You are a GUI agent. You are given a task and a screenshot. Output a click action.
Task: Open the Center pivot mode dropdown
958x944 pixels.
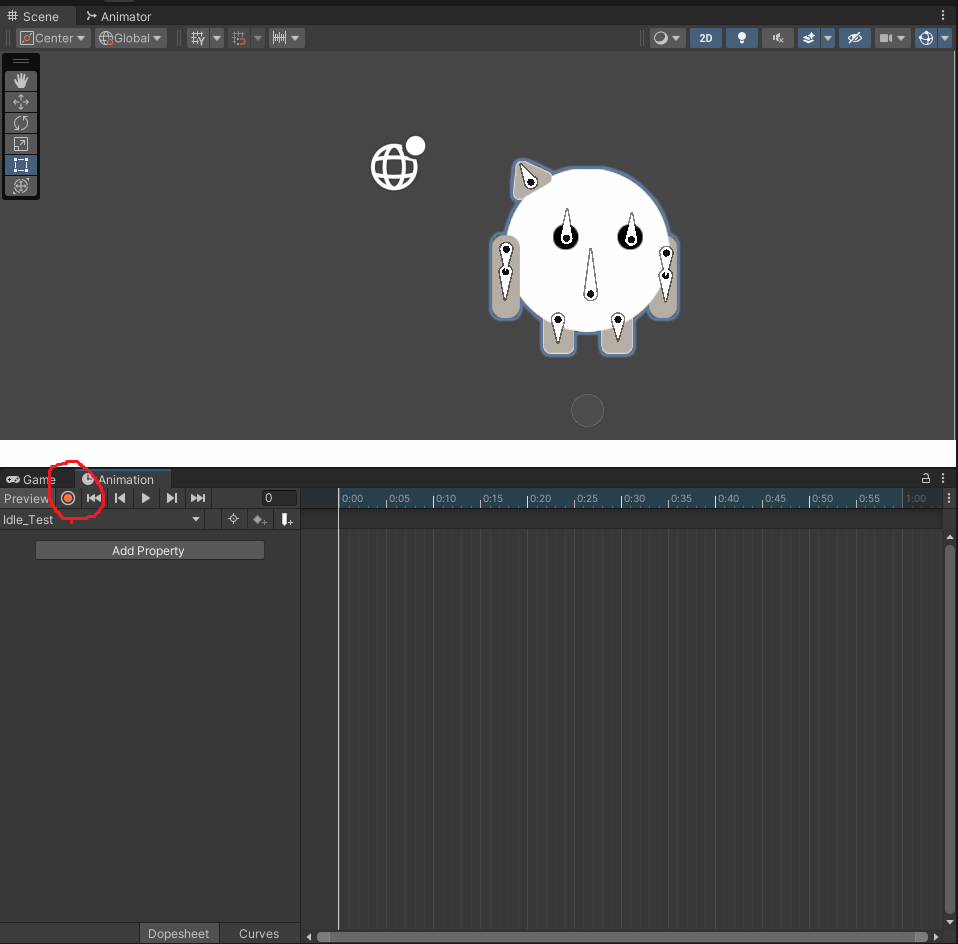(x=52, y=38)
